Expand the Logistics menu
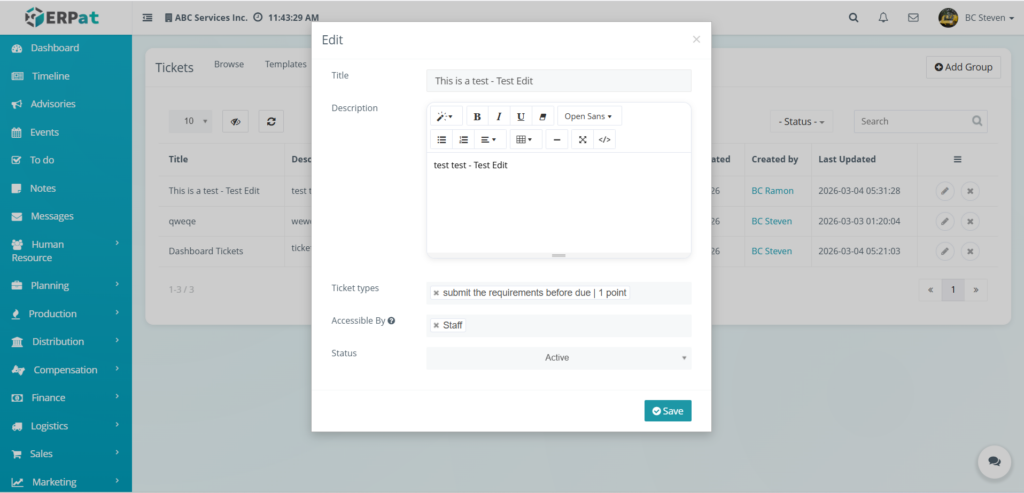Viewport: 1024px width, 493px height. 66,426
